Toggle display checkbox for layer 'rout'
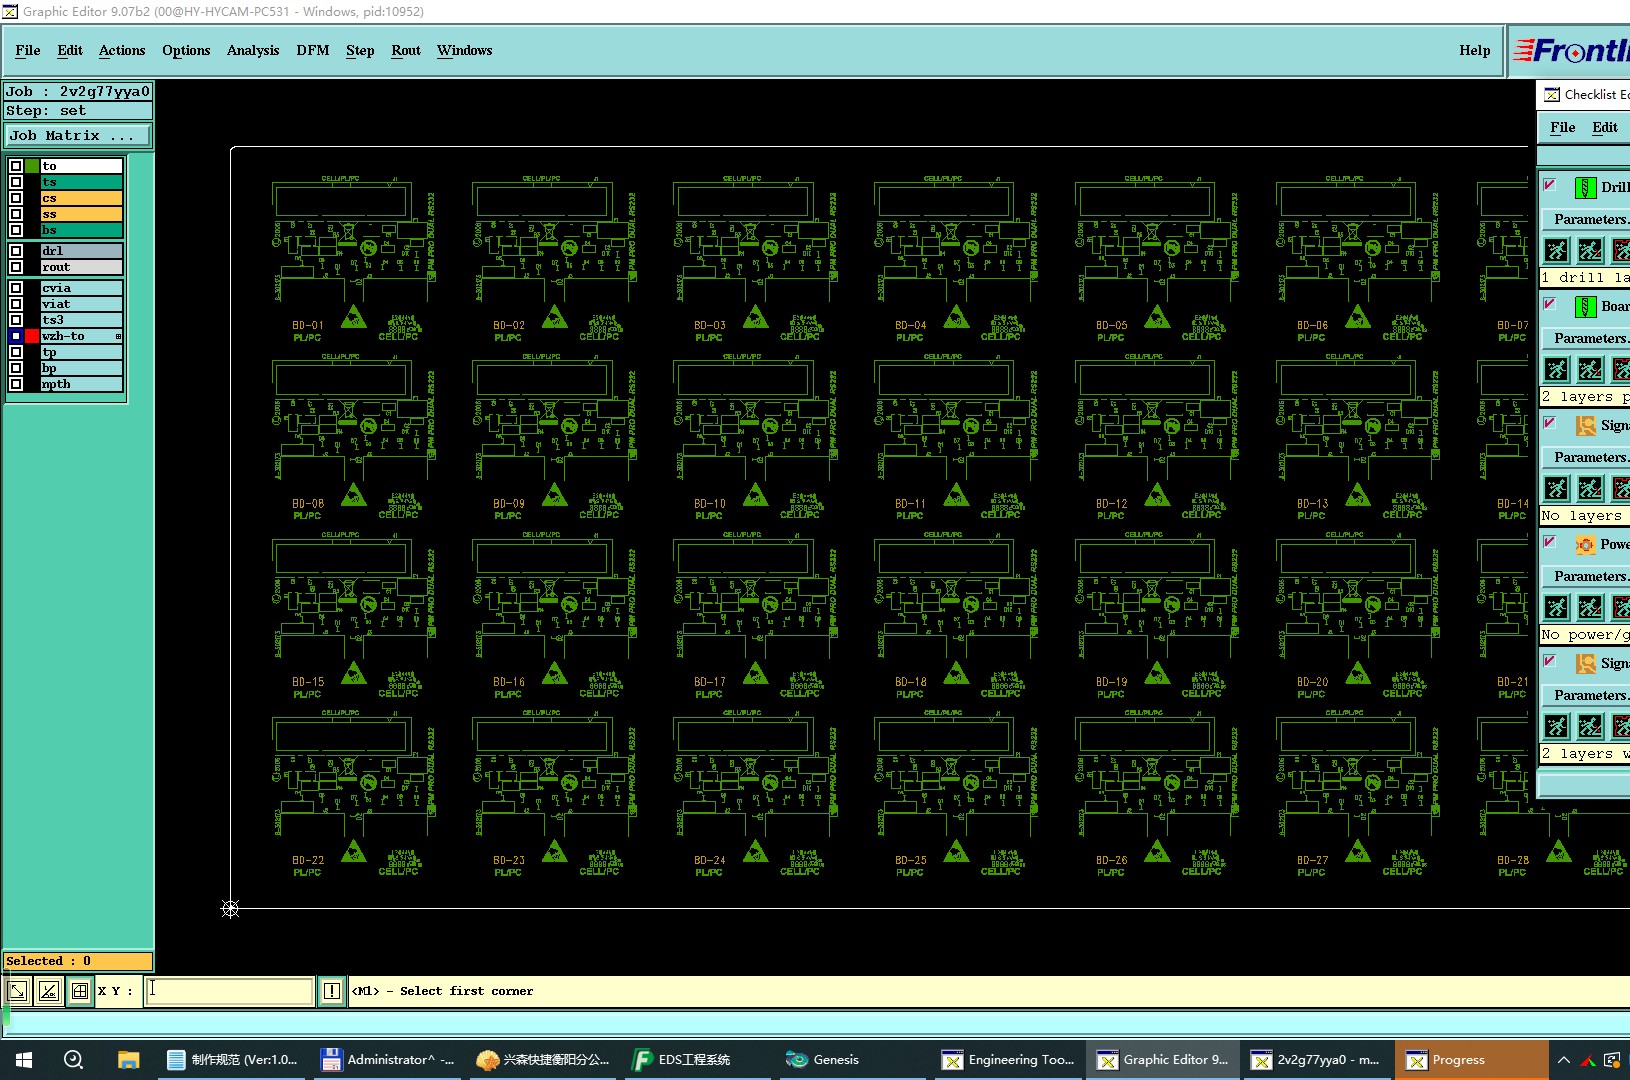 point(16,267)
